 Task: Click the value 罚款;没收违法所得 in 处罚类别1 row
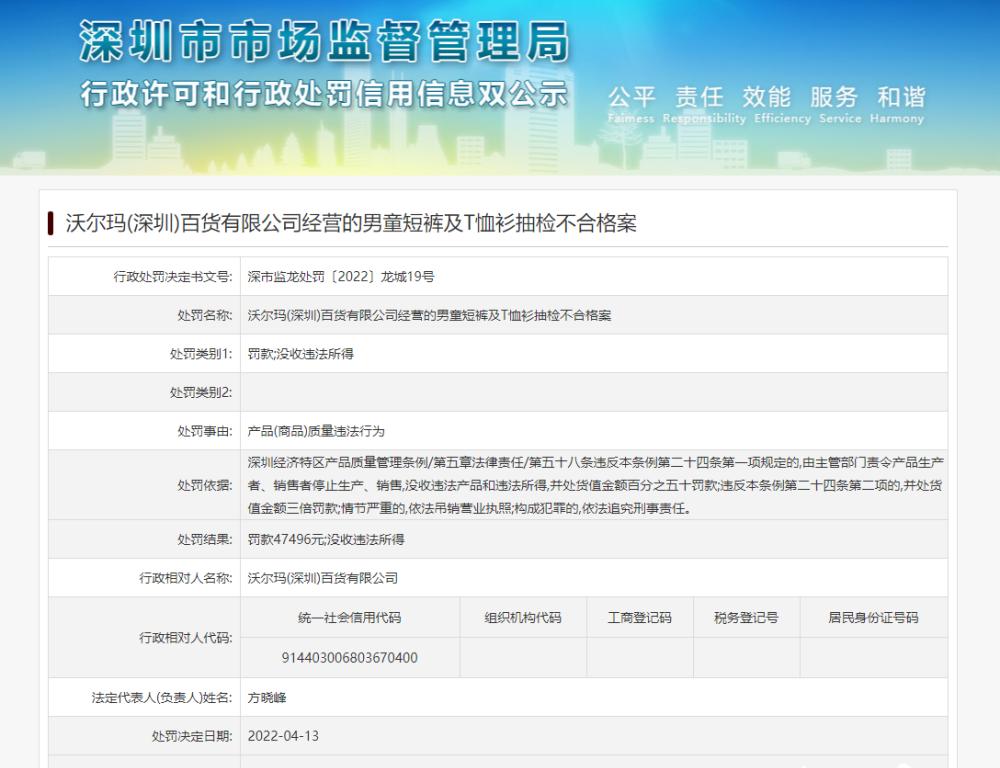(300, 354)
